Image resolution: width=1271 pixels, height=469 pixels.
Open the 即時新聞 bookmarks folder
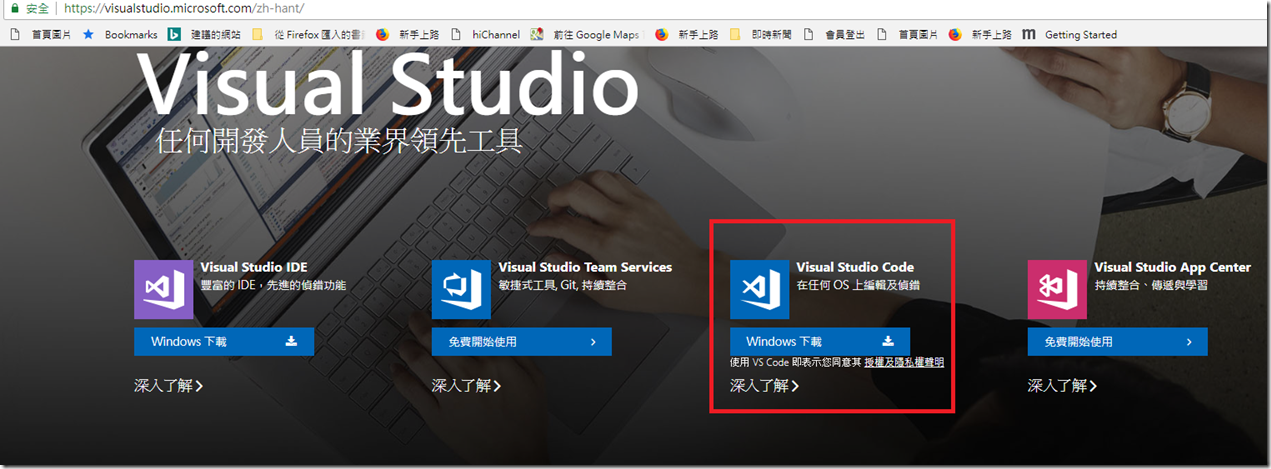[761, 34]
